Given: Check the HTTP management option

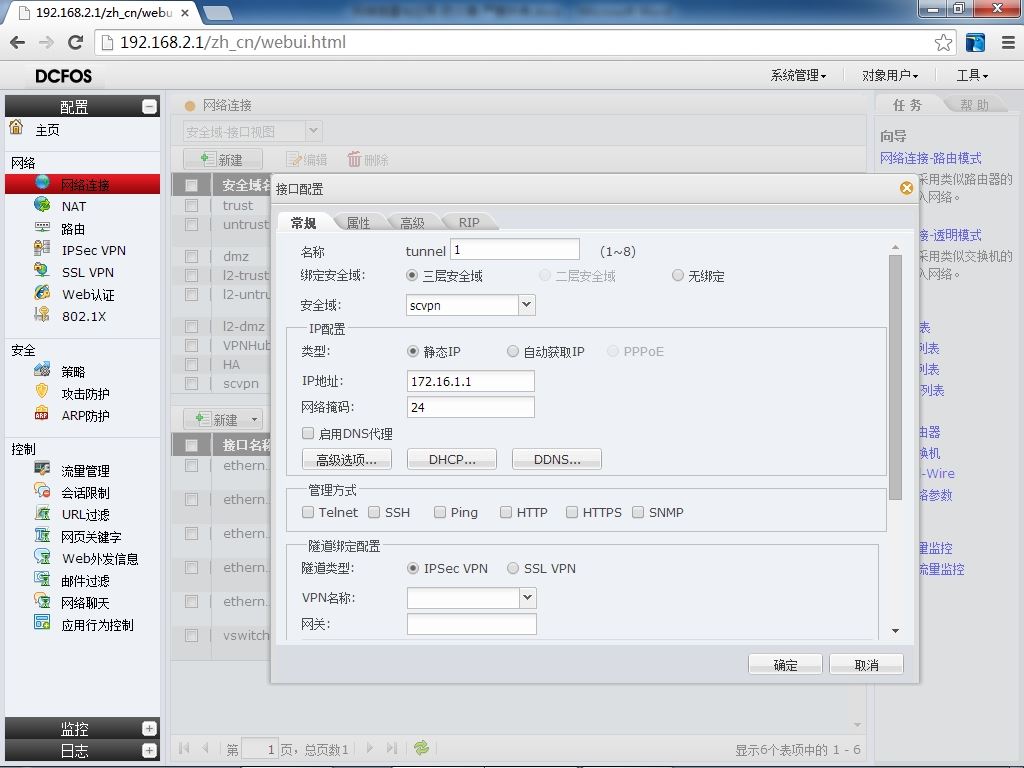Looking at the screenshot, I should point(506,512).
